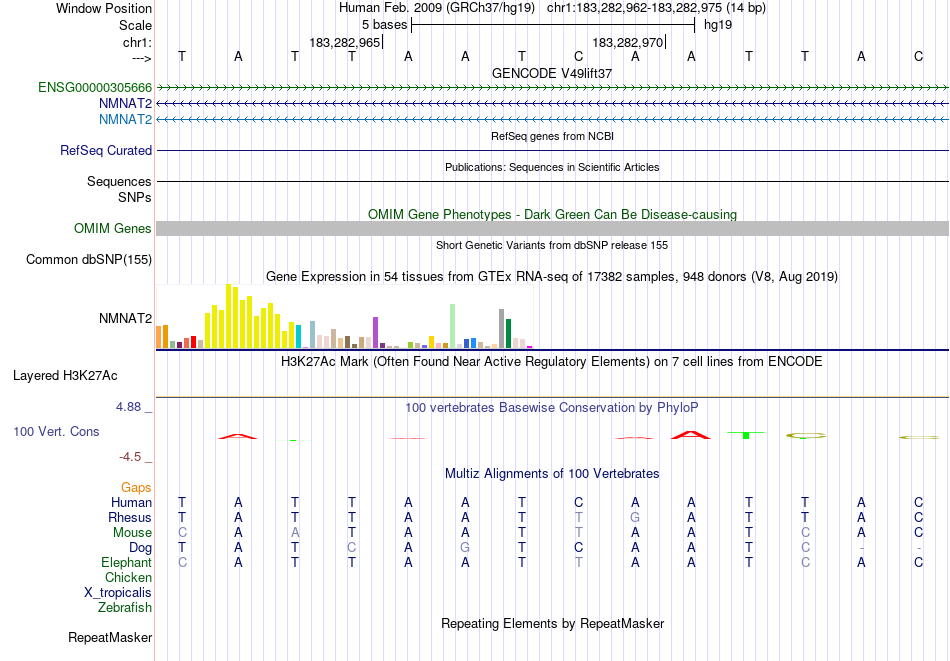
Task: Select the Chicken species row label
Action: pyautogui.click(x=128, y=577)
